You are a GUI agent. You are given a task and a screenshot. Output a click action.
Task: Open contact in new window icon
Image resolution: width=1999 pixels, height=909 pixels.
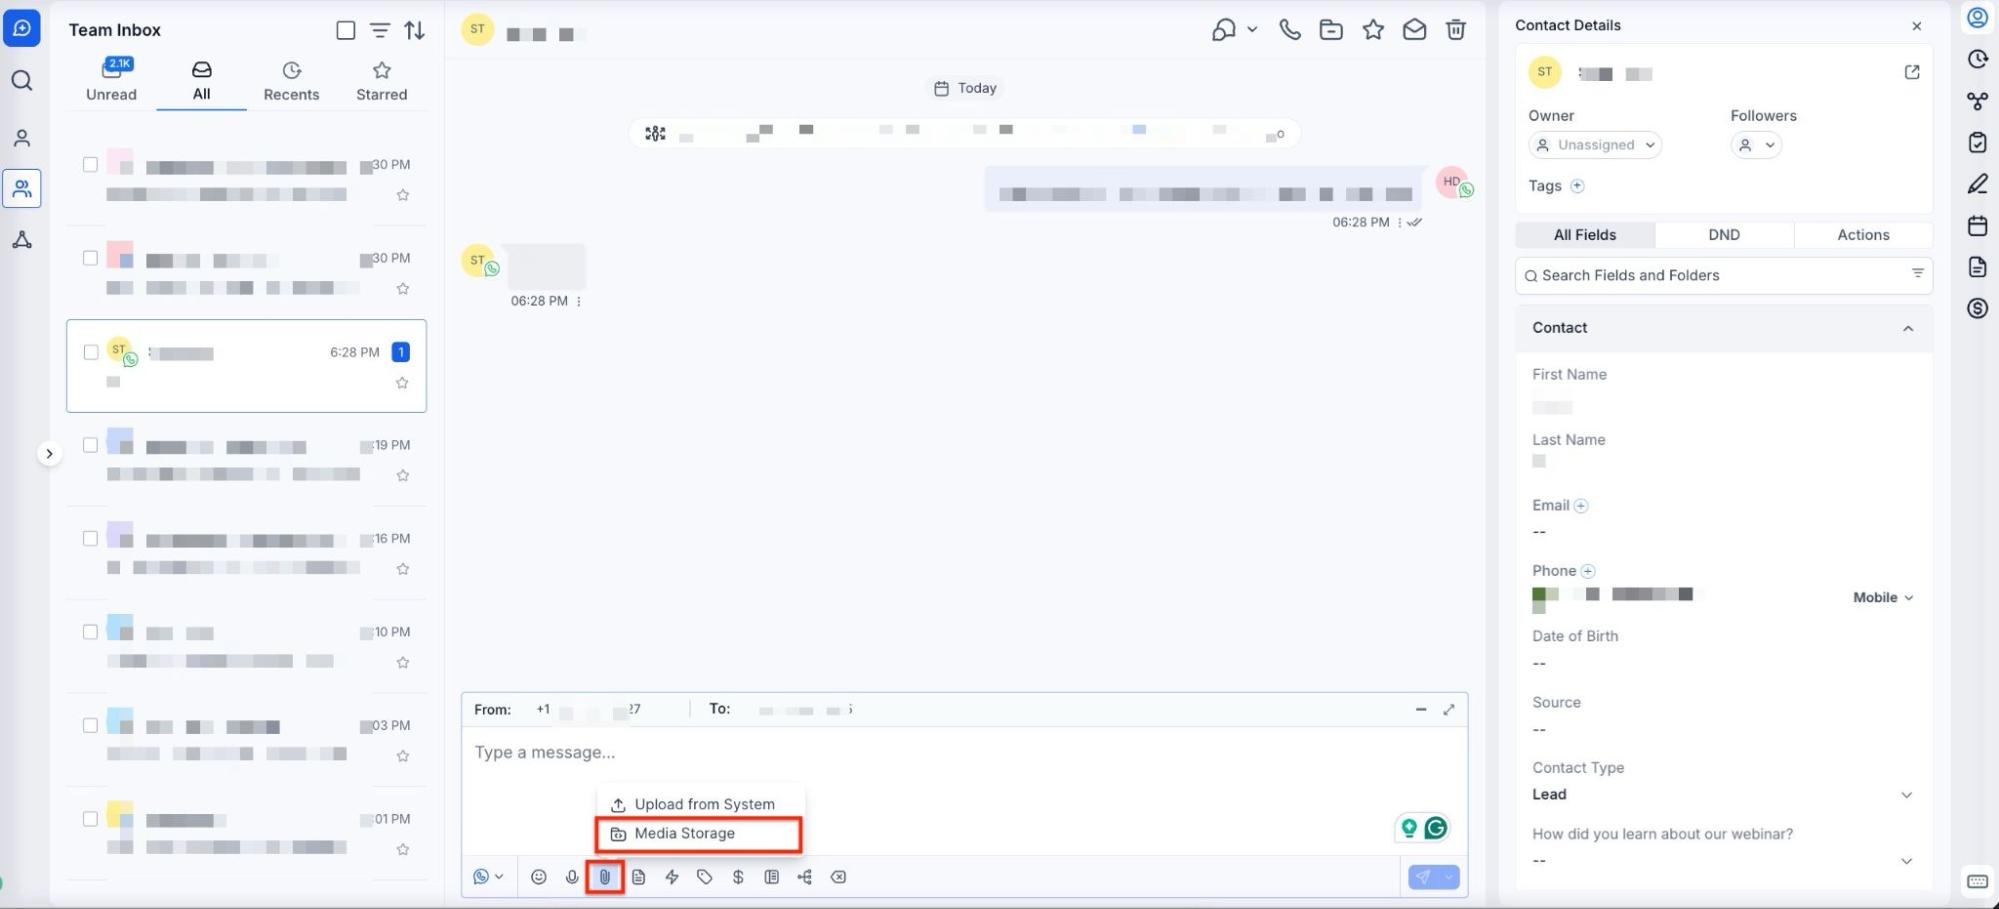(x=1912, y=72)
